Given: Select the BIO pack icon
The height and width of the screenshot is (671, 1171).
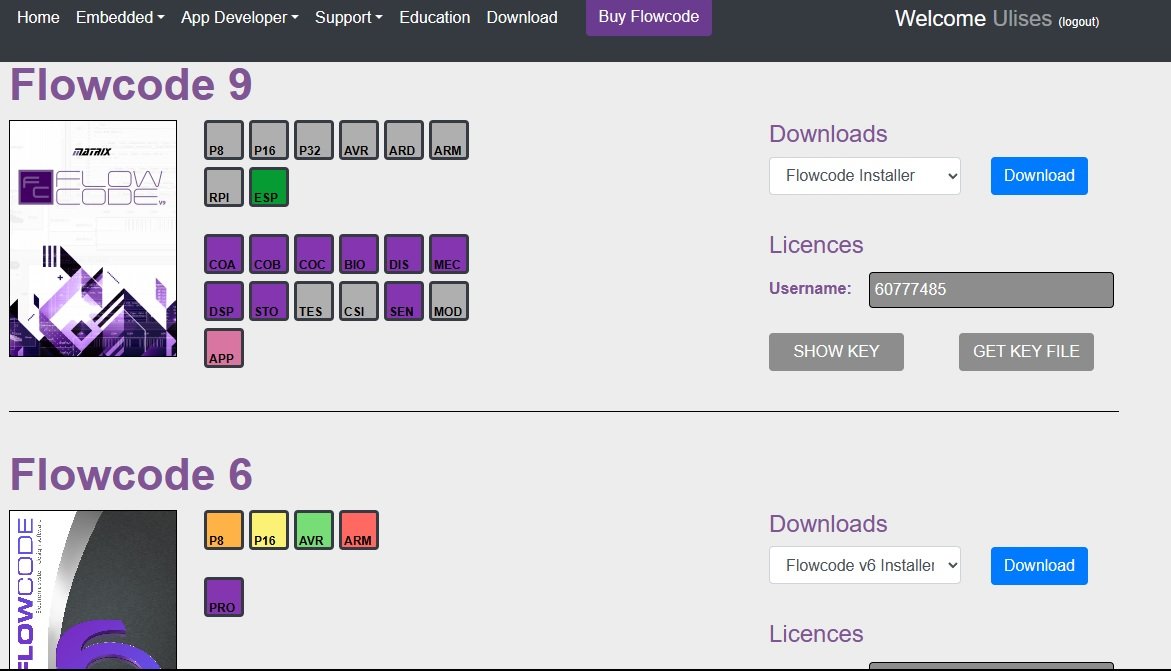Looking at the screenshot, I should coord(359,254).
